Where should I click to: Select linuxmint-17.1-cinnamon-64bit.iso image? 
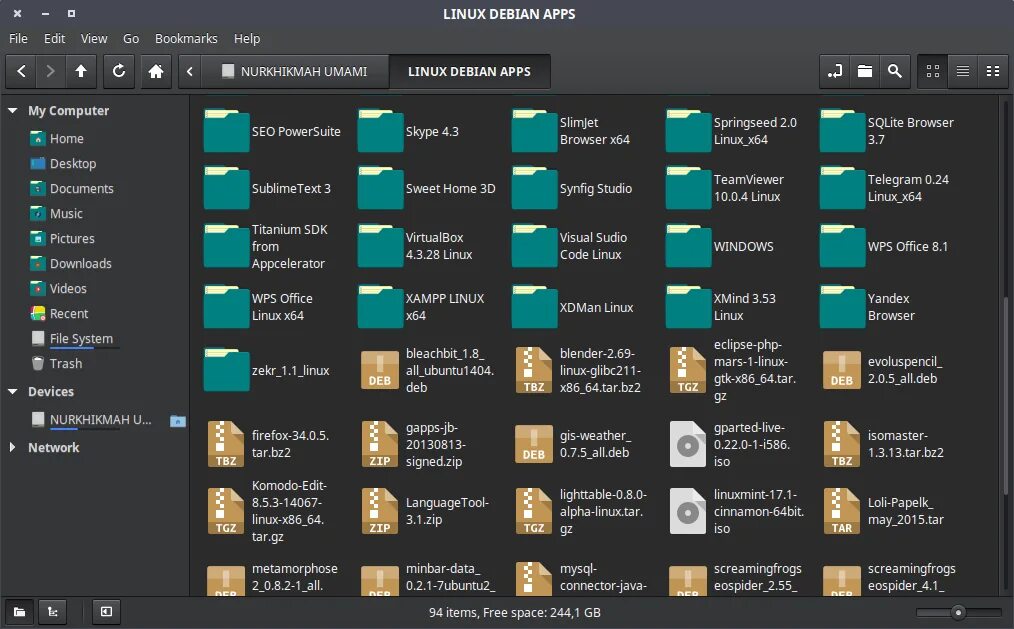(737, 511)
